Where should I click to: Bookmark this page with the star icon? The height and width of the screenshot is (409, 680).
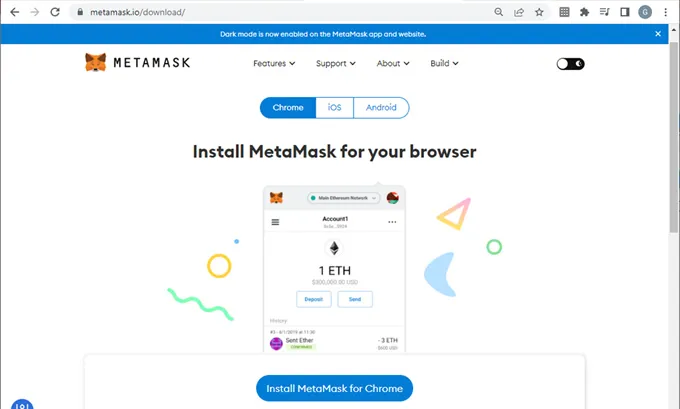539,12
